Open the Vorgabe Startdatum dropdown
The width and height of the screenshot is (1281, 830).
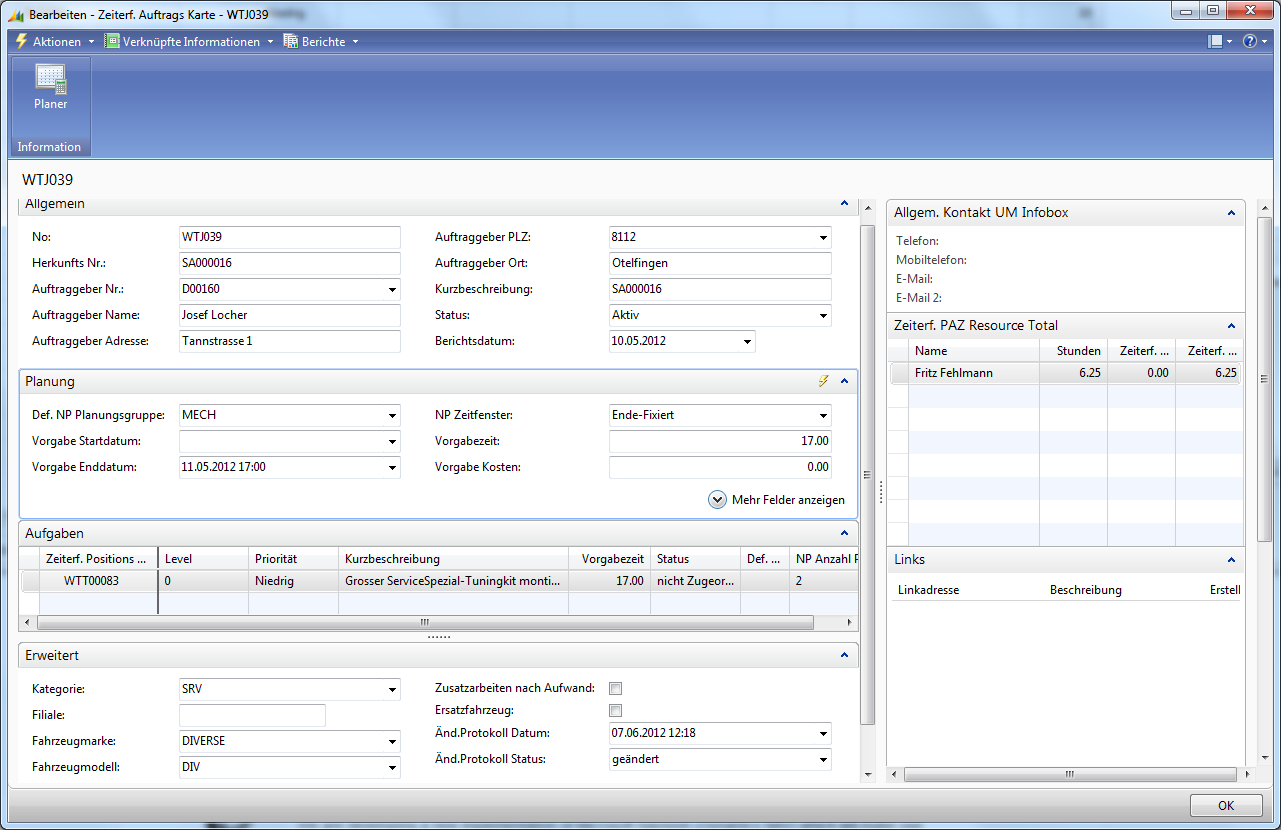[391, 441]
